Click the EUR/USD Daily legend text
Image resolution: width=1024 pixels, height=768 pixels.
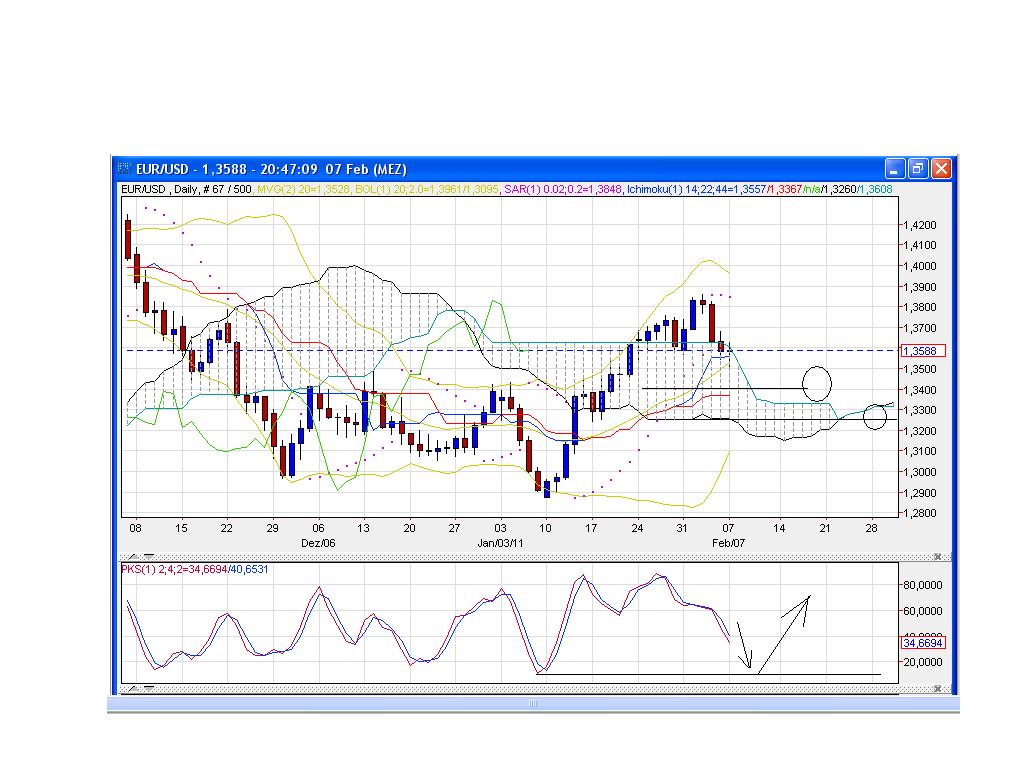[160, 187]
